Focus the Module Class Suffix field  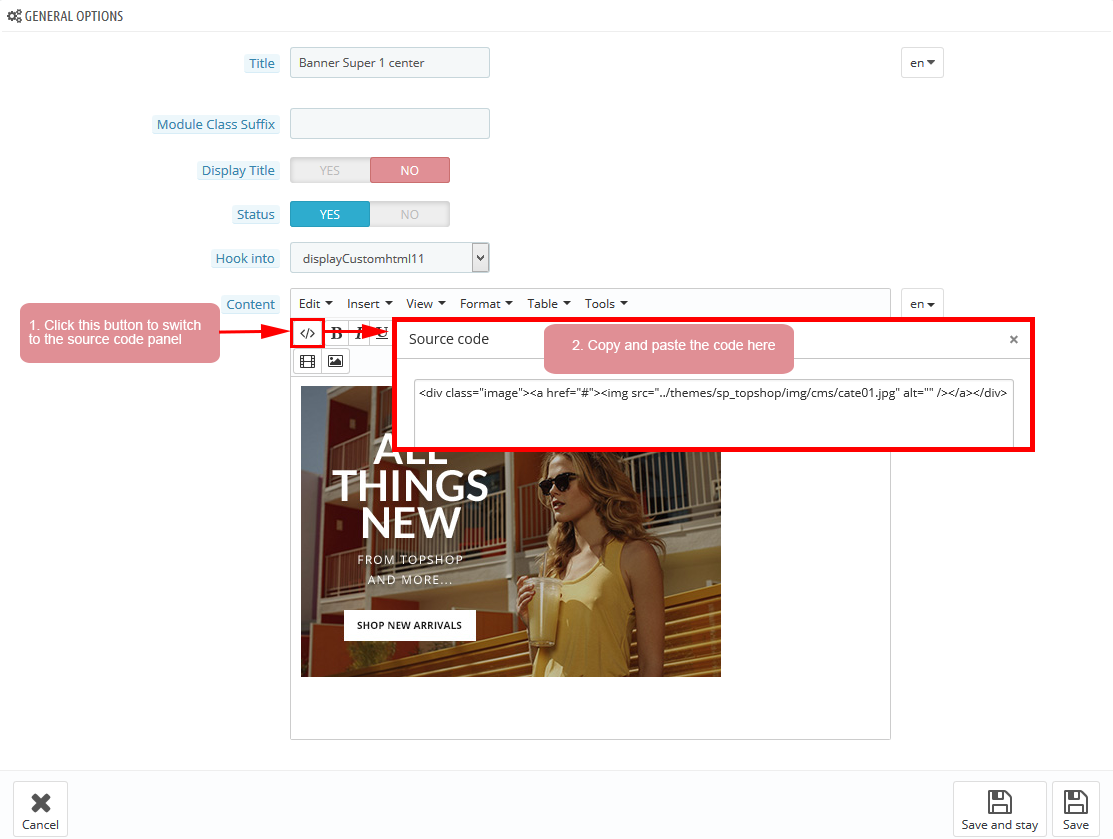(390, 124)
